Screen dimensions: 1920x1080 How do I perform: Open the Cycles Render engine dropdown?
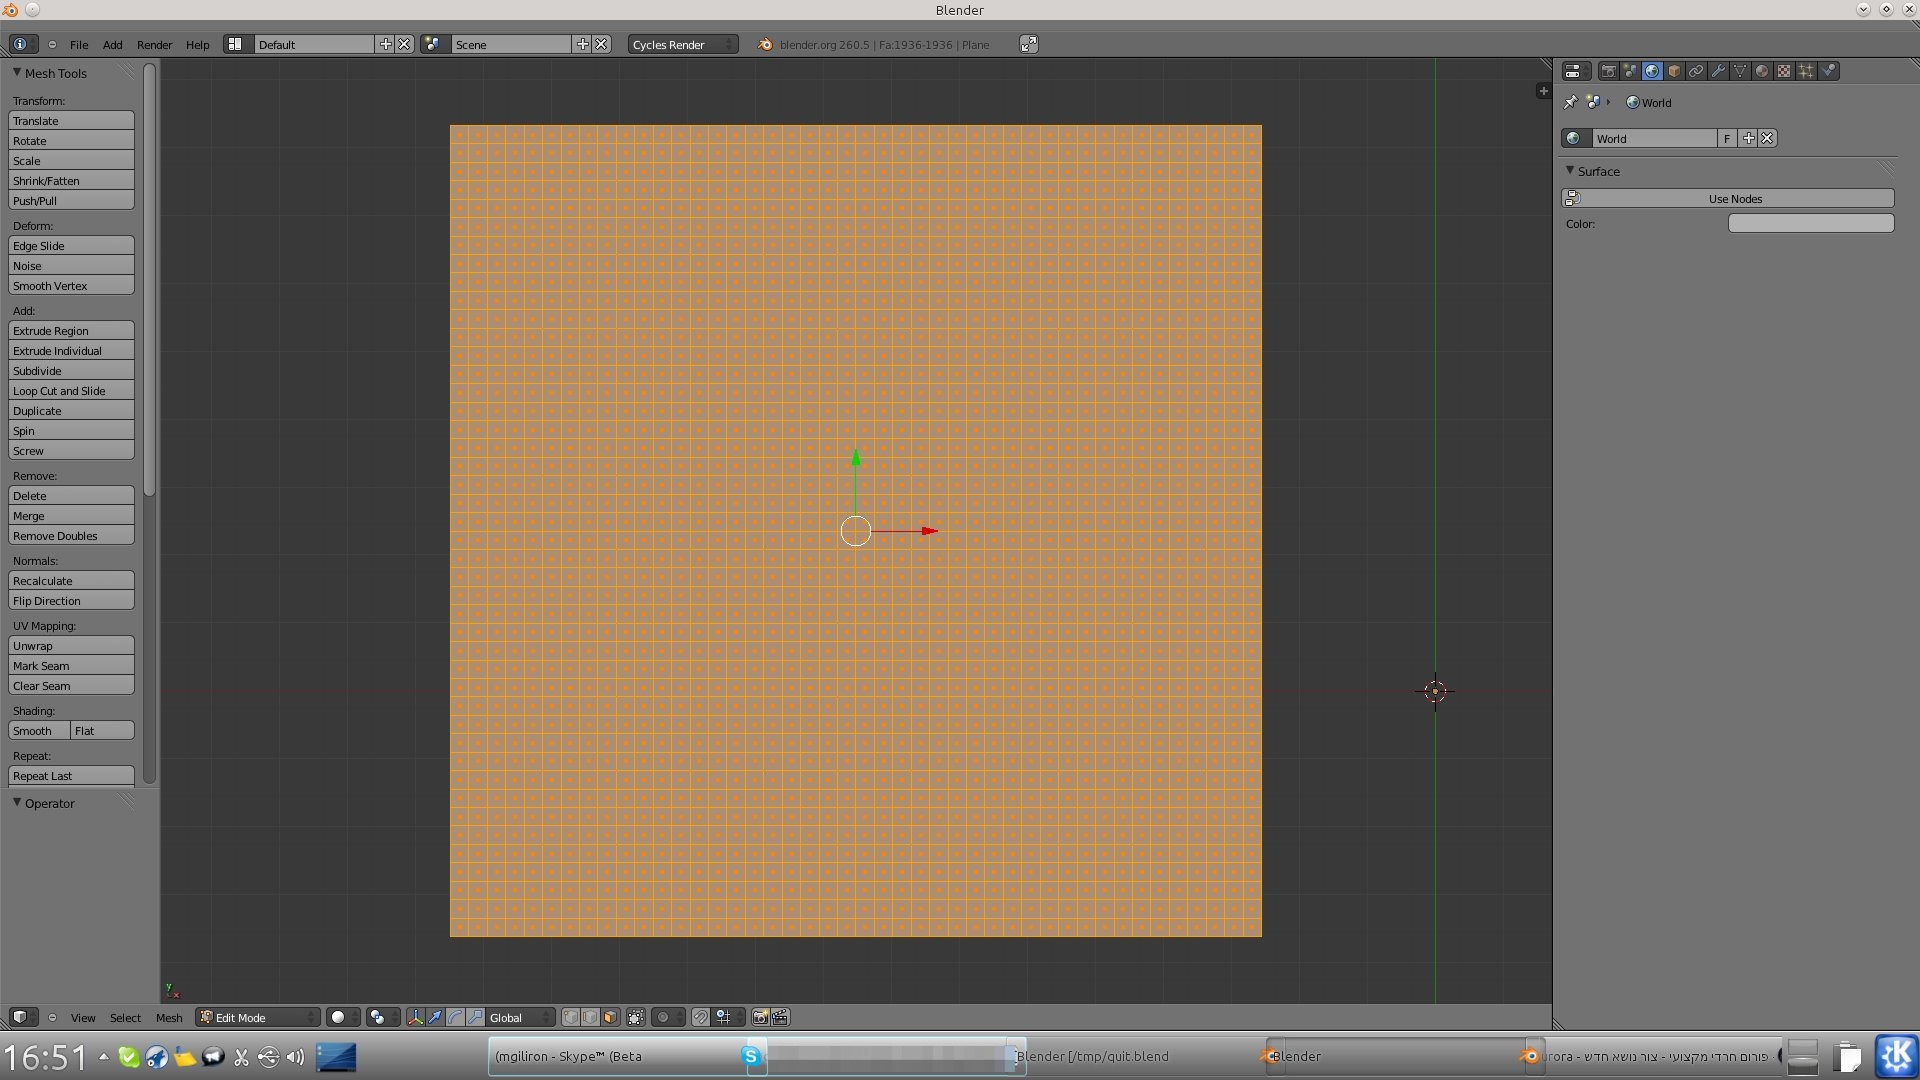682,44
